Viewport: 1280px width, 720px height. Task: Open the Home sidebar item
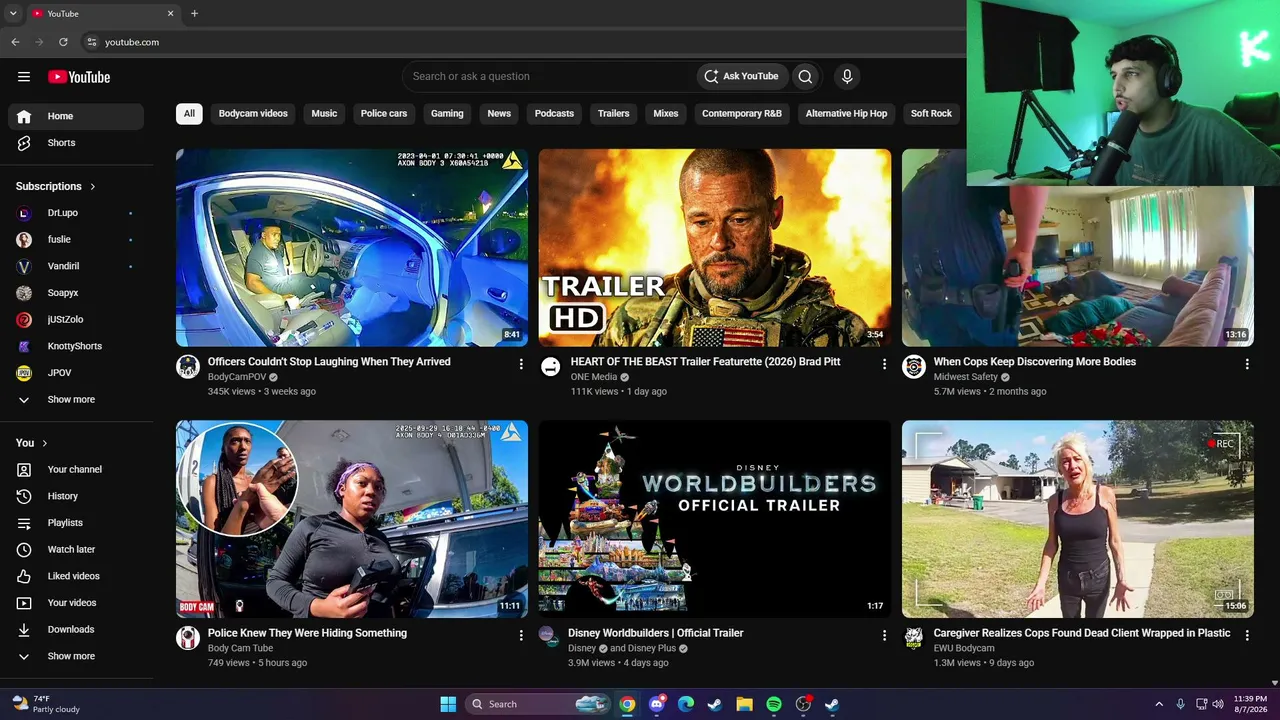pyautogui.click(x=76, y=116)
